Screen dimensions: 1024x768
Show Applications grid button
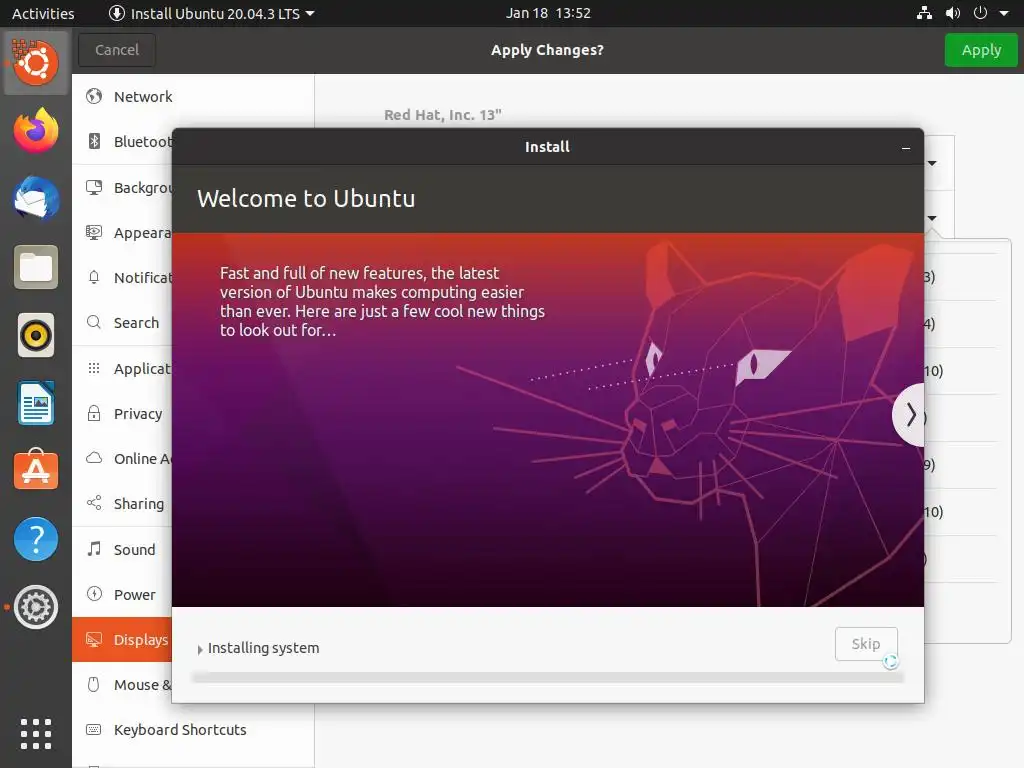pyautogui.click(x=36, y=734)
